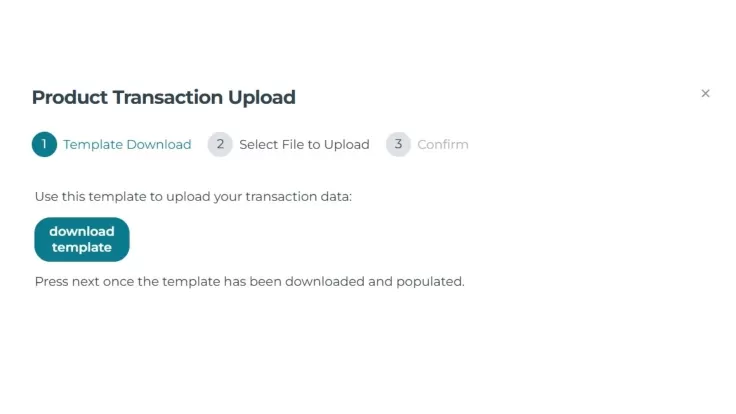Screen dimensions: 736x414
Task: Click the 'Press next once' instruction line
Action: (x=249, y=282)
